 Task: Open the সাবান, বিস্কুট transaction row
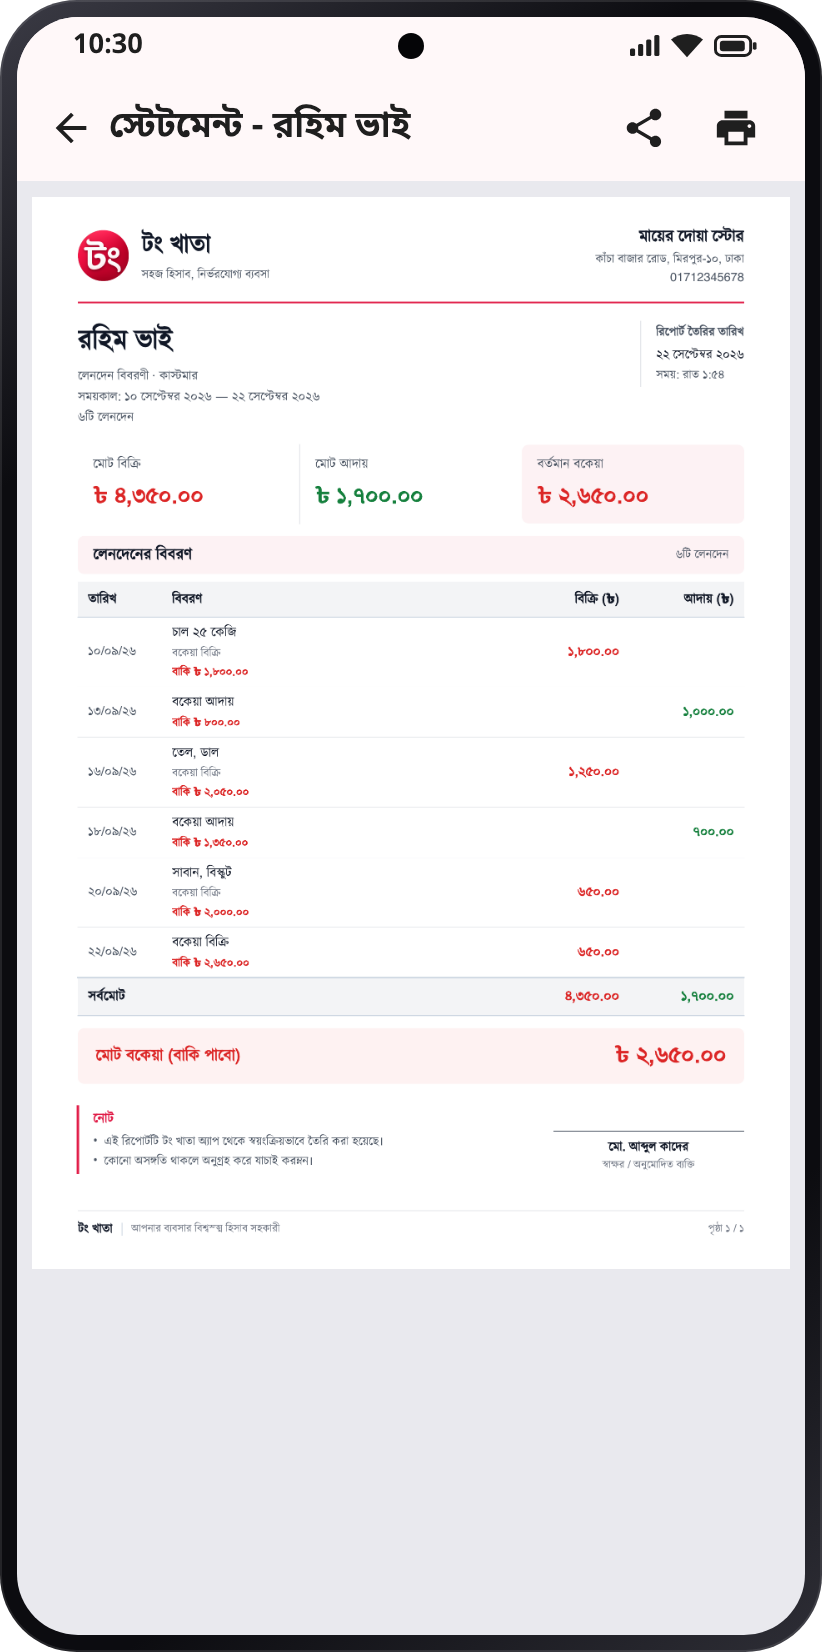coord(411,892)
